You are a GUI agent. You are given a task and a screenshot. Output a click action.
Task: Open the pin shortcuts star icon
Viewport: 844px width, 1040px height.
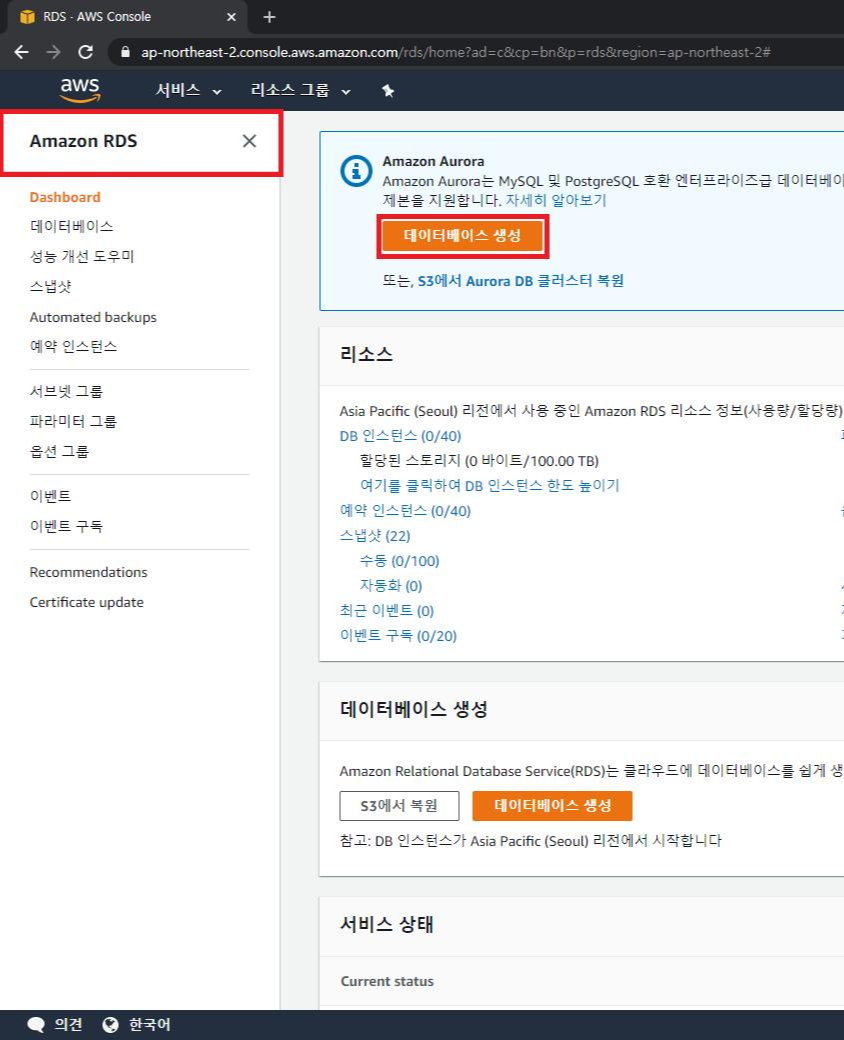click(x=388, y=91)
